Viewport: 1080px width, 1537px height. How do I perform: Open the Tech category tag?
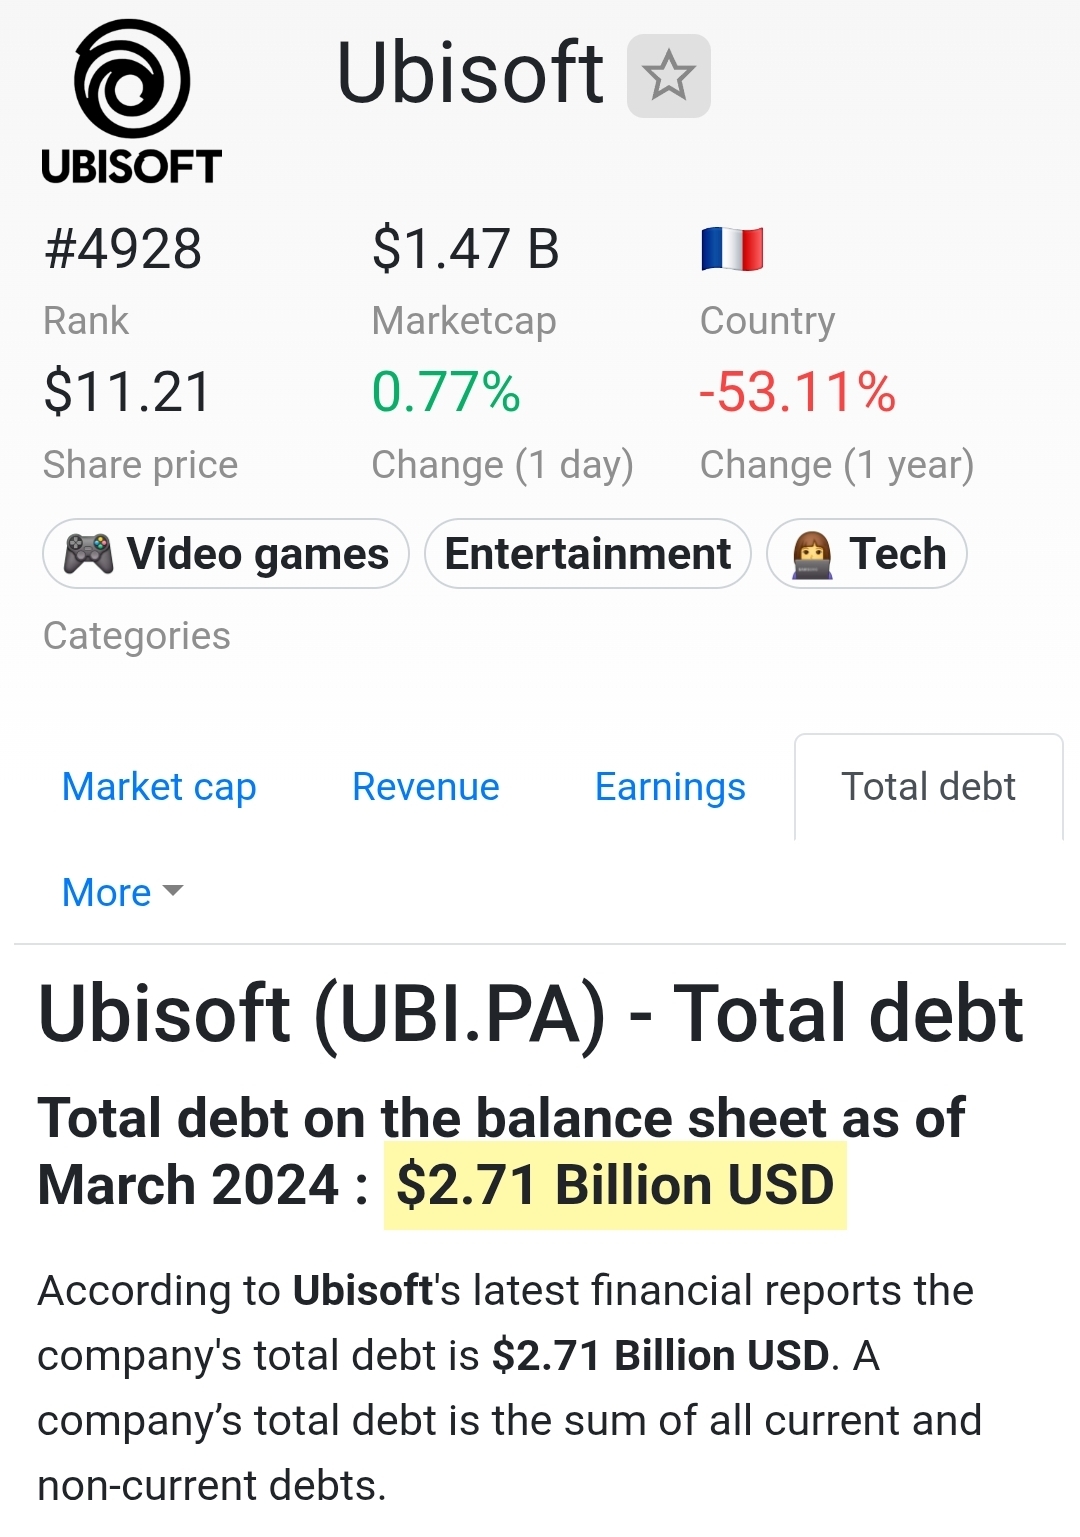pyautogui.click(x=867, y=553)
